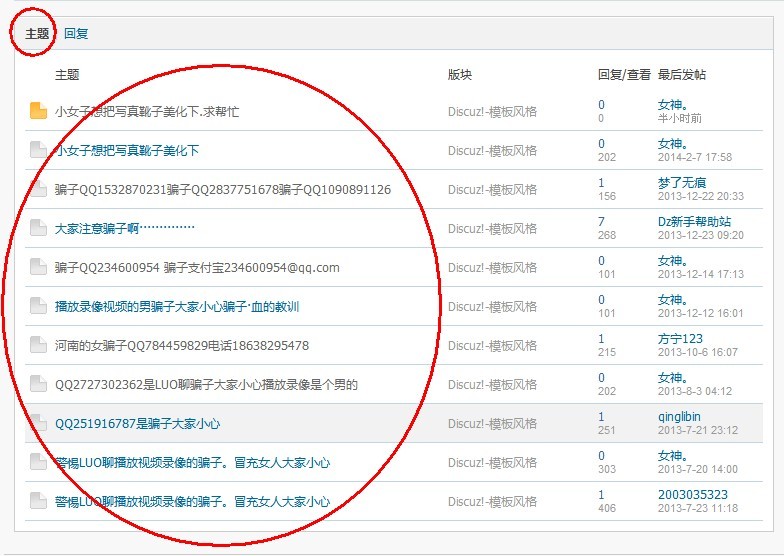Click view count 215
784x556 pixels.
point(607,352)
